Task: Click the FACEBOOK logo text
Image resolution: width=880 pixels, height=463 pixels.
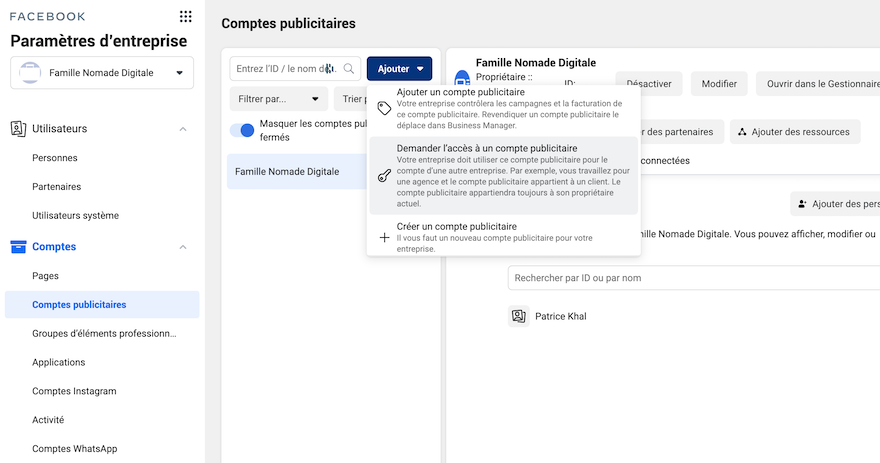Action: pos(48,16)
